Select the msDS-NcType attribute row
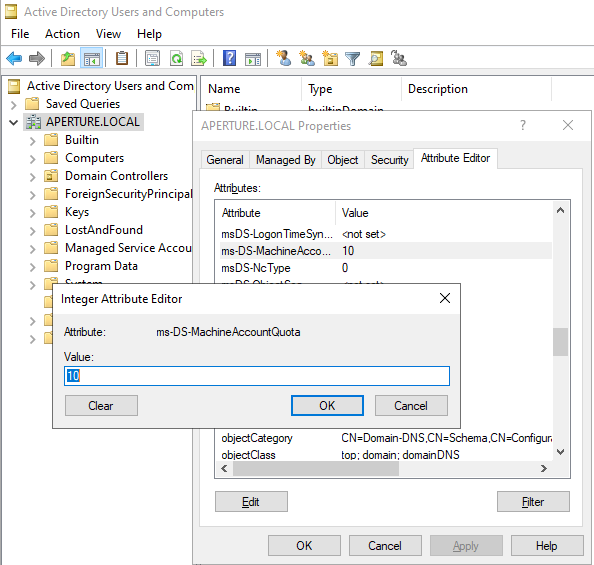The image size is (594, 565). pos(386,268)
